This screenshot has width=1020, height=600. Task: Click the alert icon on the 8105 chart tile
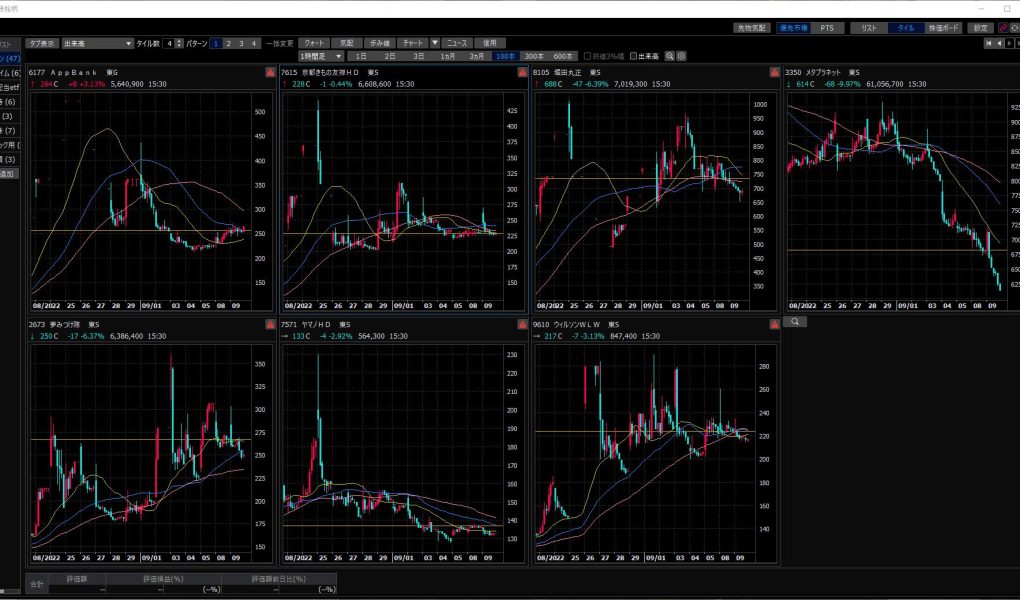773,73
